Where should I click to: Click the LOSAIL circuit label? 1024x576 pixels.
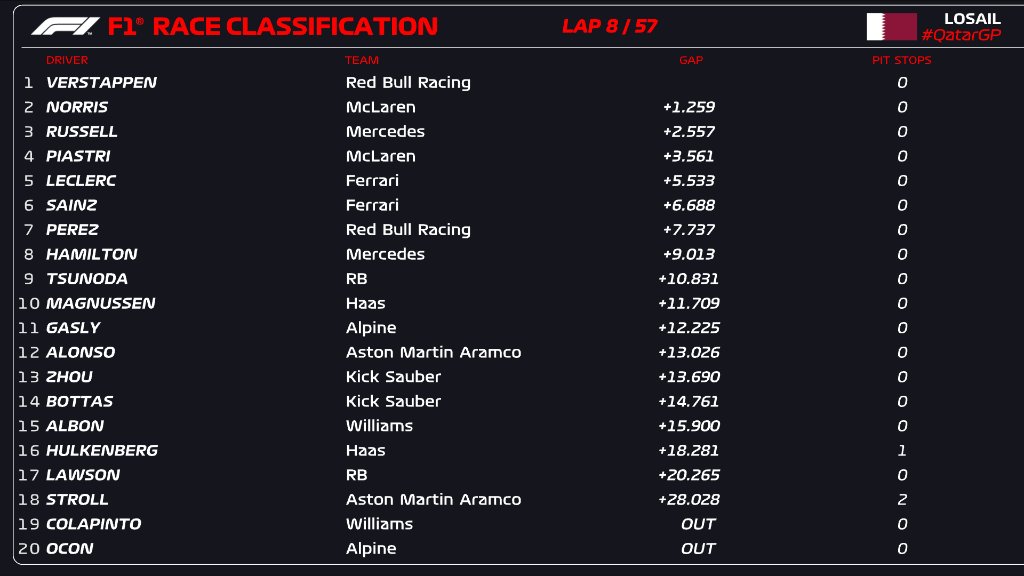[972, 18]
